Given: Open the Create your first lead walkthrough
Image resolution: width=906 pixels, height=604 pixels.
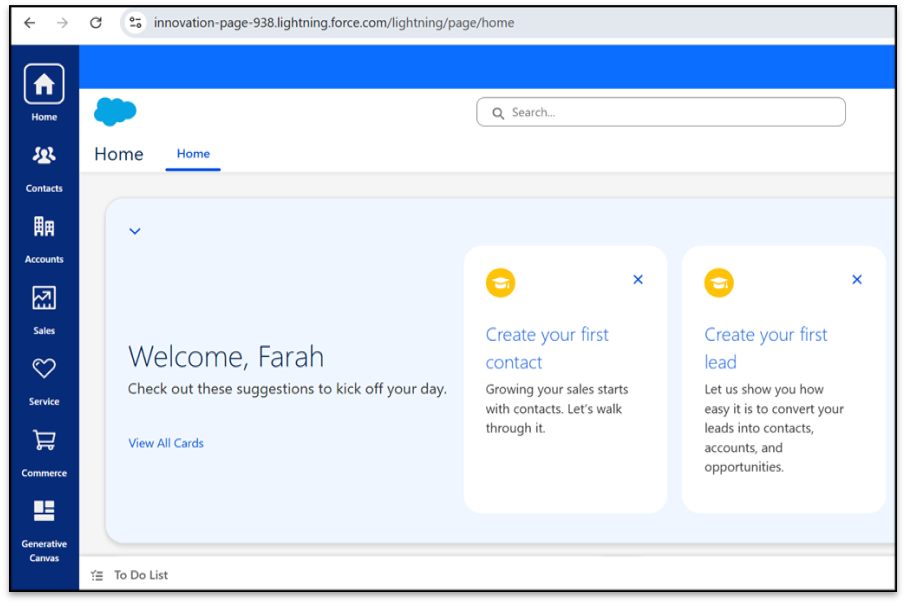Looking at the screenshot, I should point(766,348).
